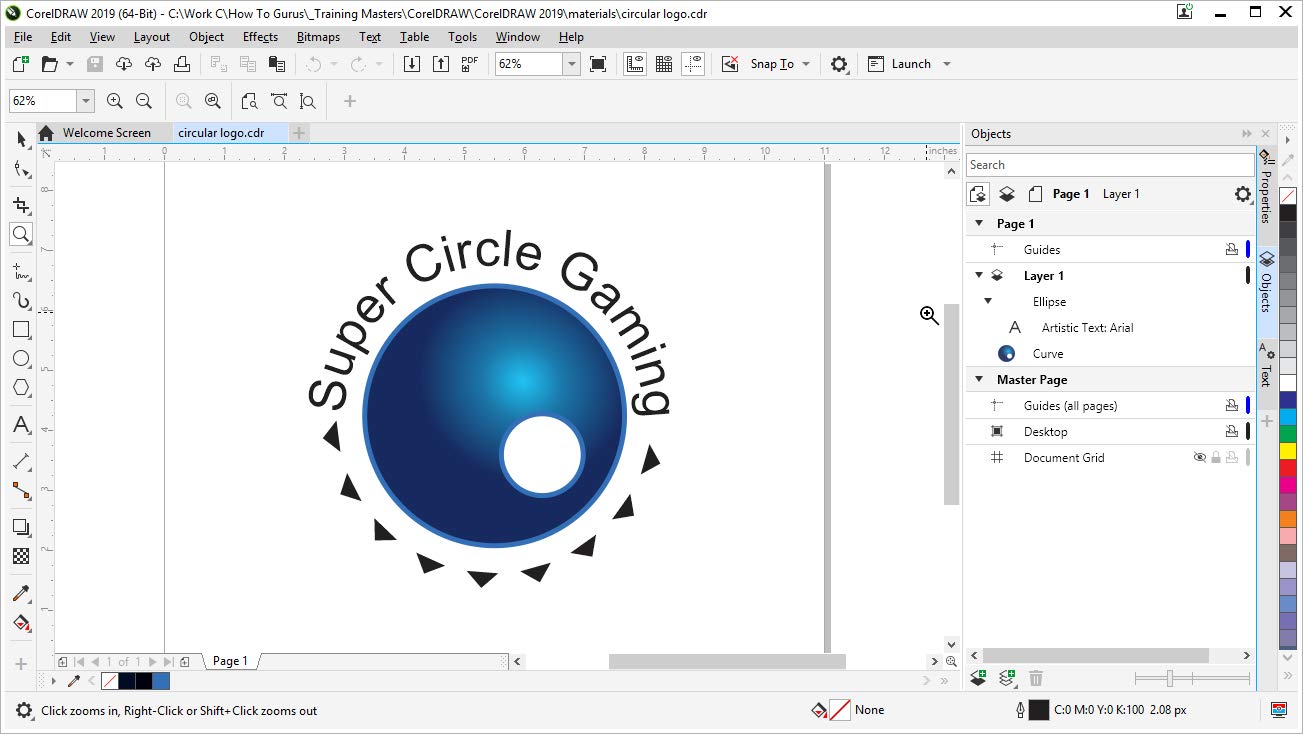1303x734 pixels.
Task: Activate the Text tool
Action: (21, 426)
